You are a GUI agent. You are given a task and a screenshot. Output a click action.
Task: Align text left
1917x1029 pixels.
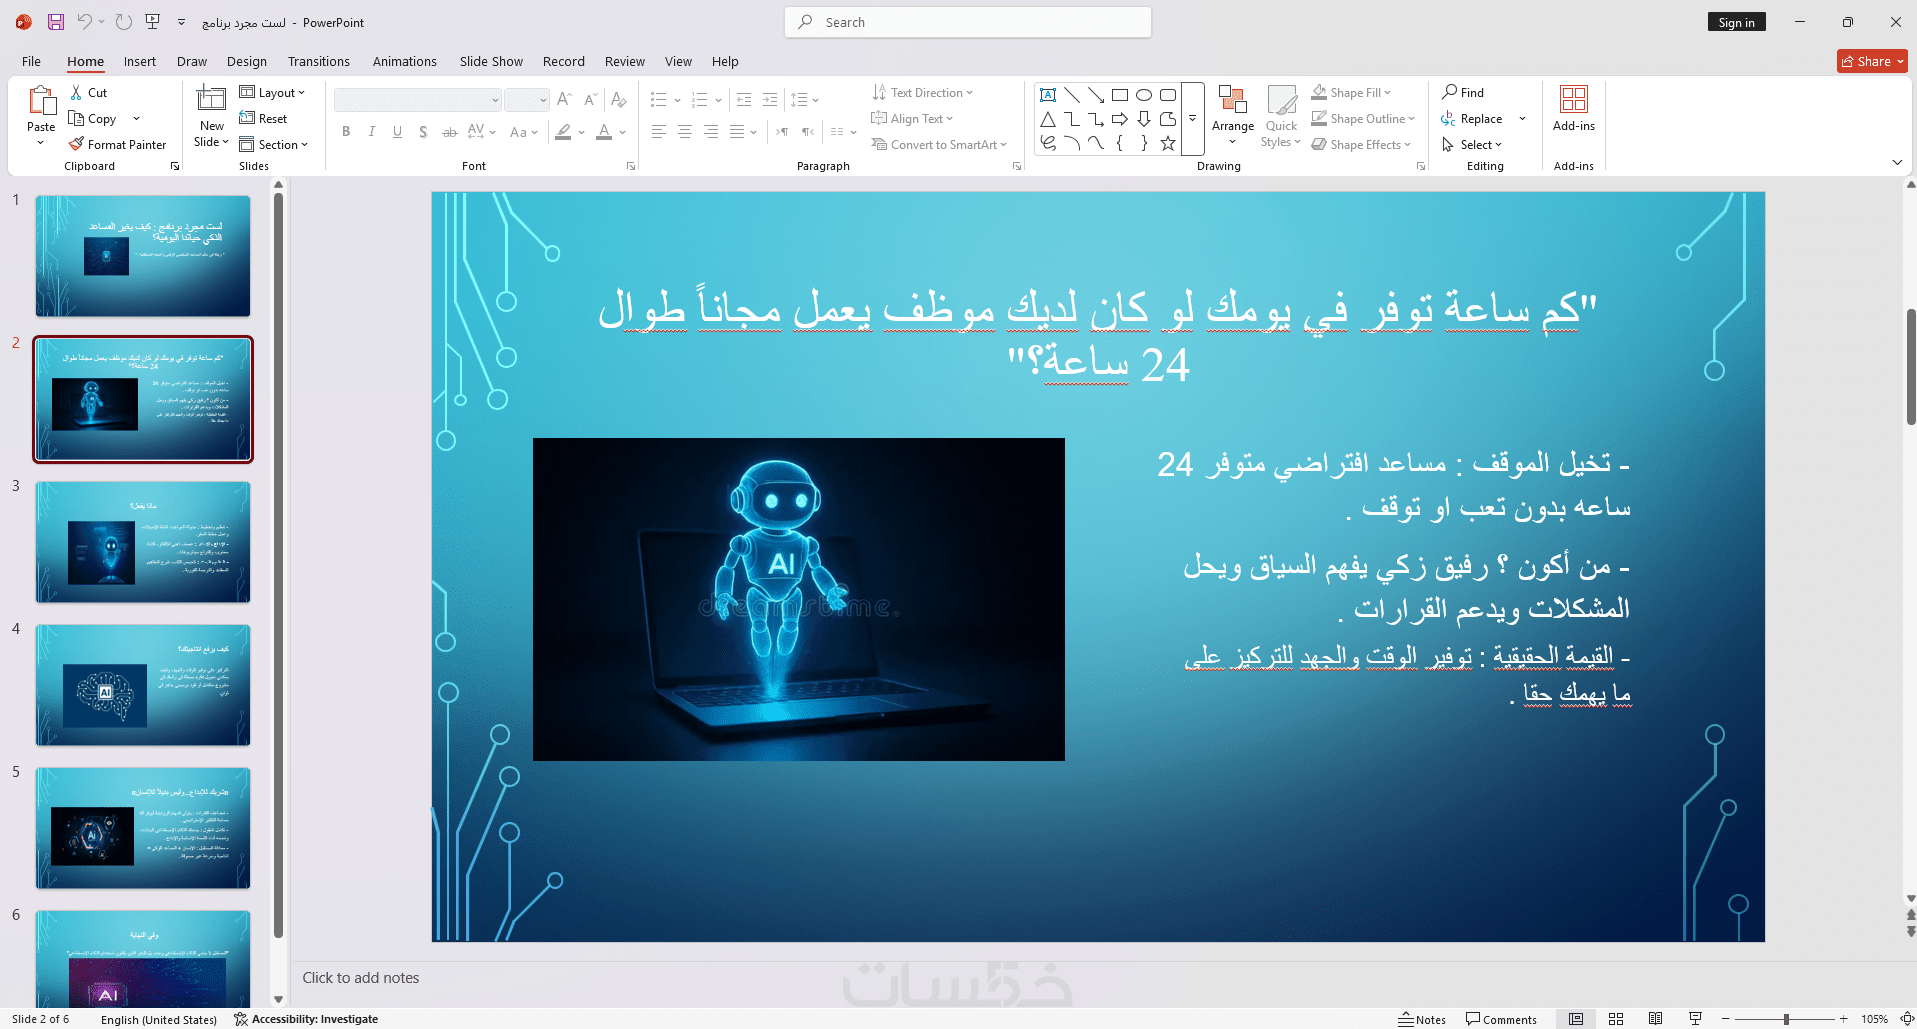click(659, 131)
